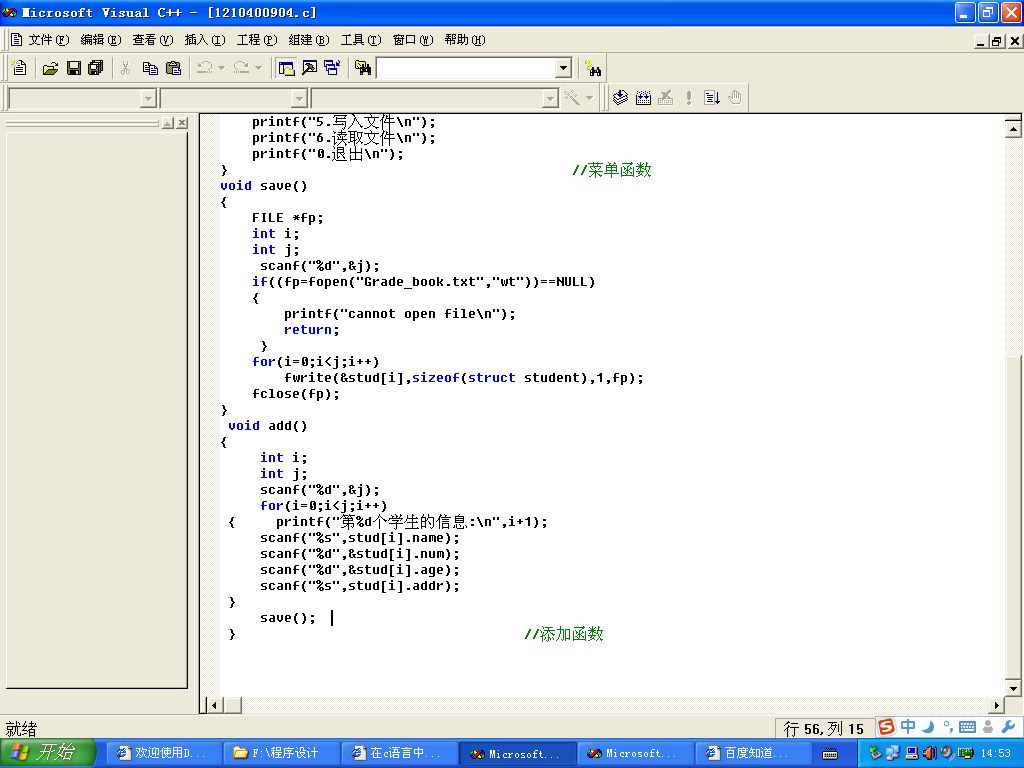Open the 帮助(H) menu

465,40
